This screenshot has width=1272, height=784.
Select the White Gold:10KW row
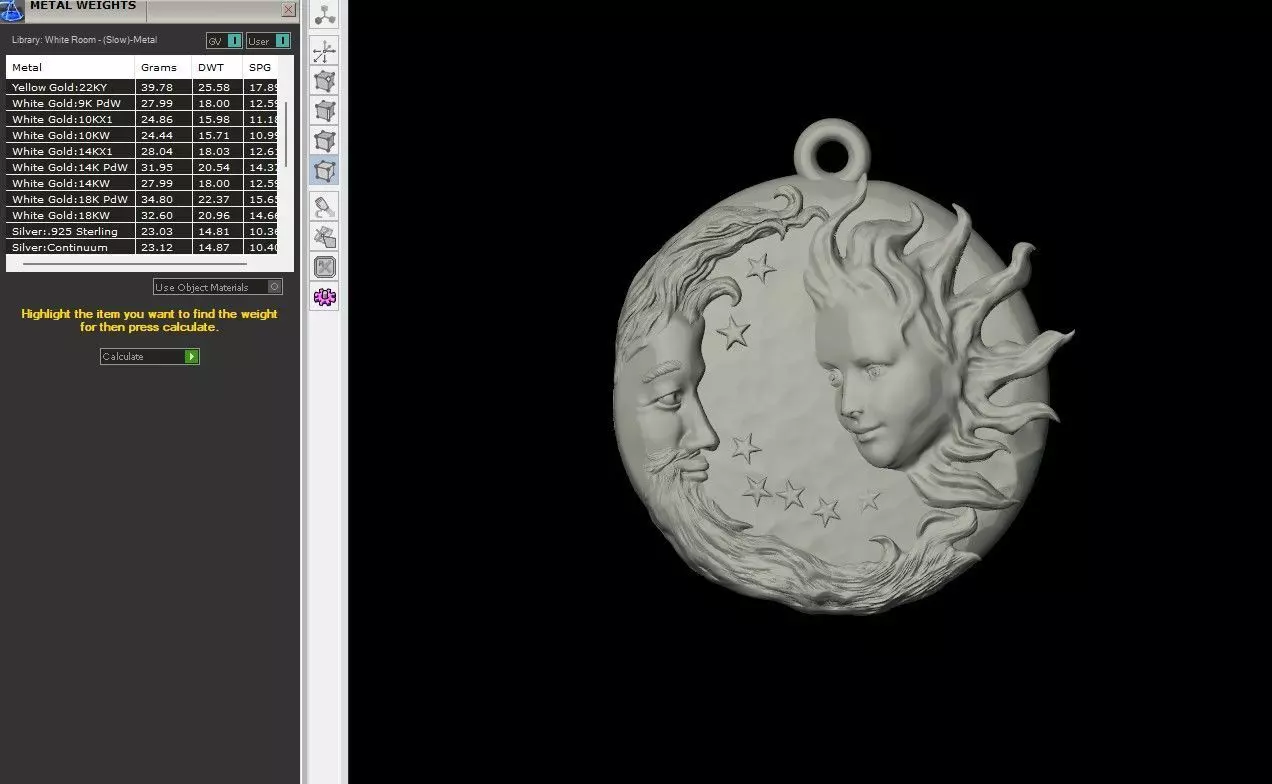pos(142,135)
